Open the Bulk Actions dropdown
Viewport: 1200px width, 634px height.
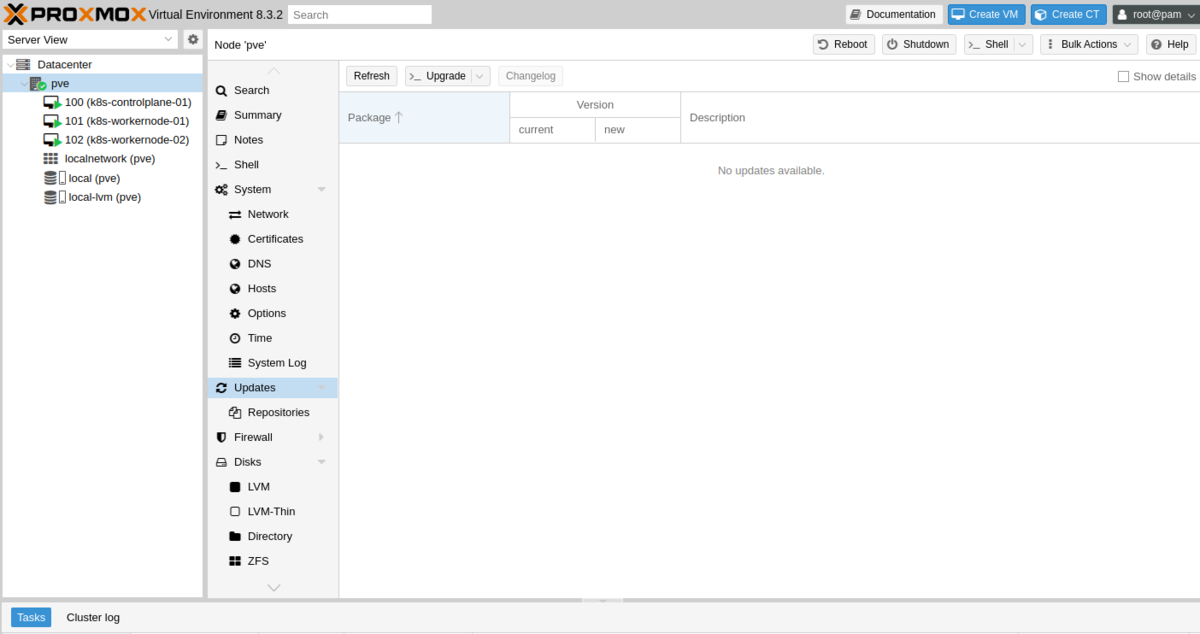point(1089,44)
